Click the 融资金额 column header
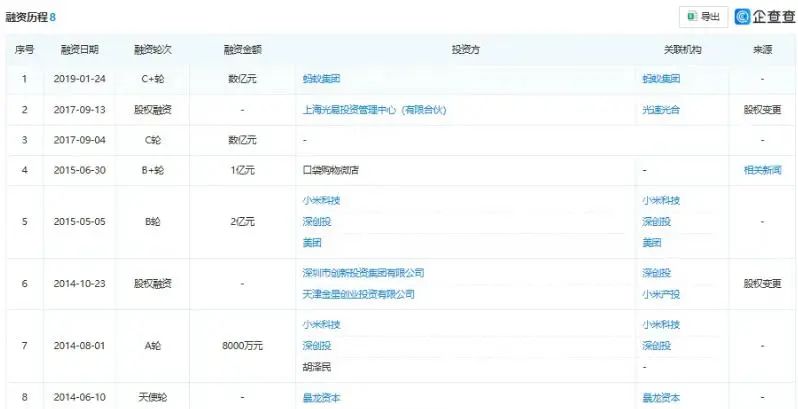The image size is (798, 409). 242,50
